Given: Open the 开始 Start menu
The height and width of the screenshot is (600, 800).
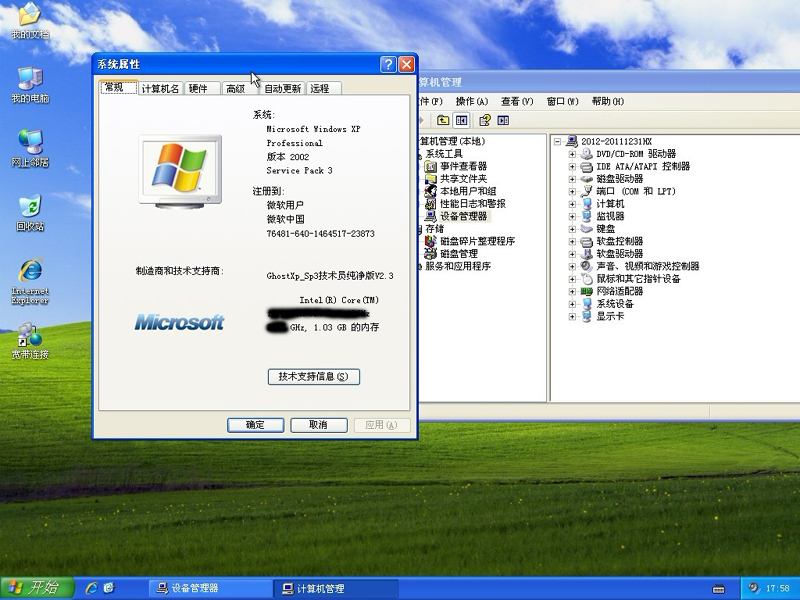Looking at the screenshot, I should (36, 588).
